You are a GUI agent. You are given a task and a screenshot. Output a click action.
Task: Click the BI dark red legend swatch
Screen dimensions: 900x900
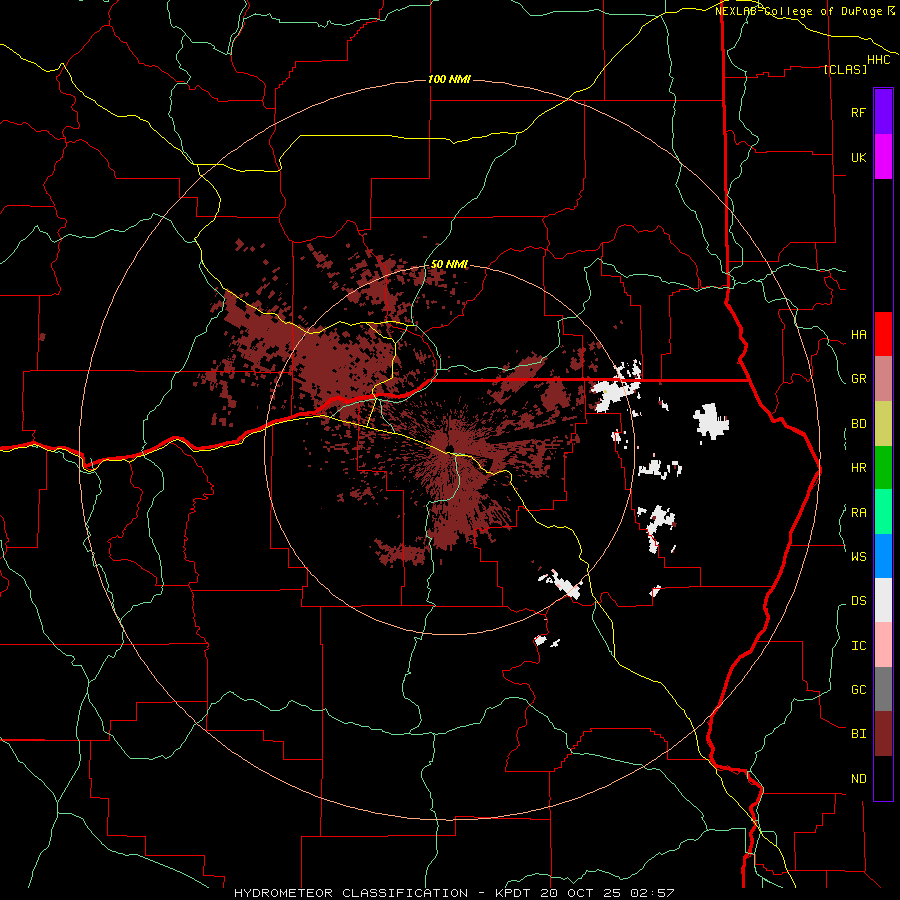click(x=883, y=734)
